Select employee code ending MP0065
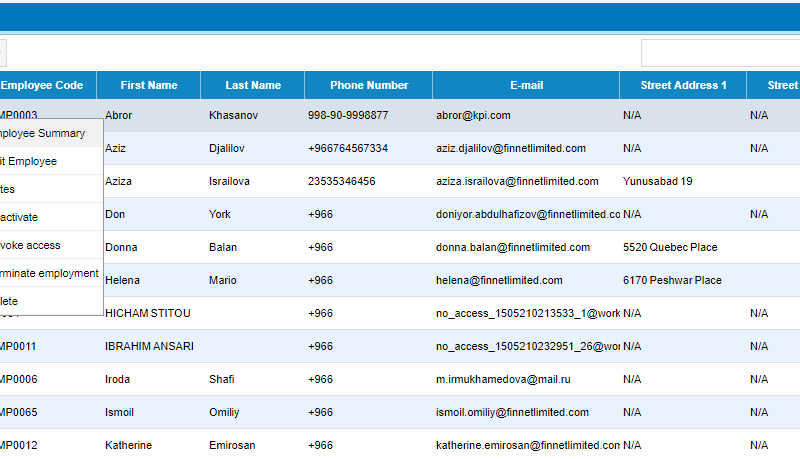Viewport: 800px width, 459px height. tap(18, 412)
